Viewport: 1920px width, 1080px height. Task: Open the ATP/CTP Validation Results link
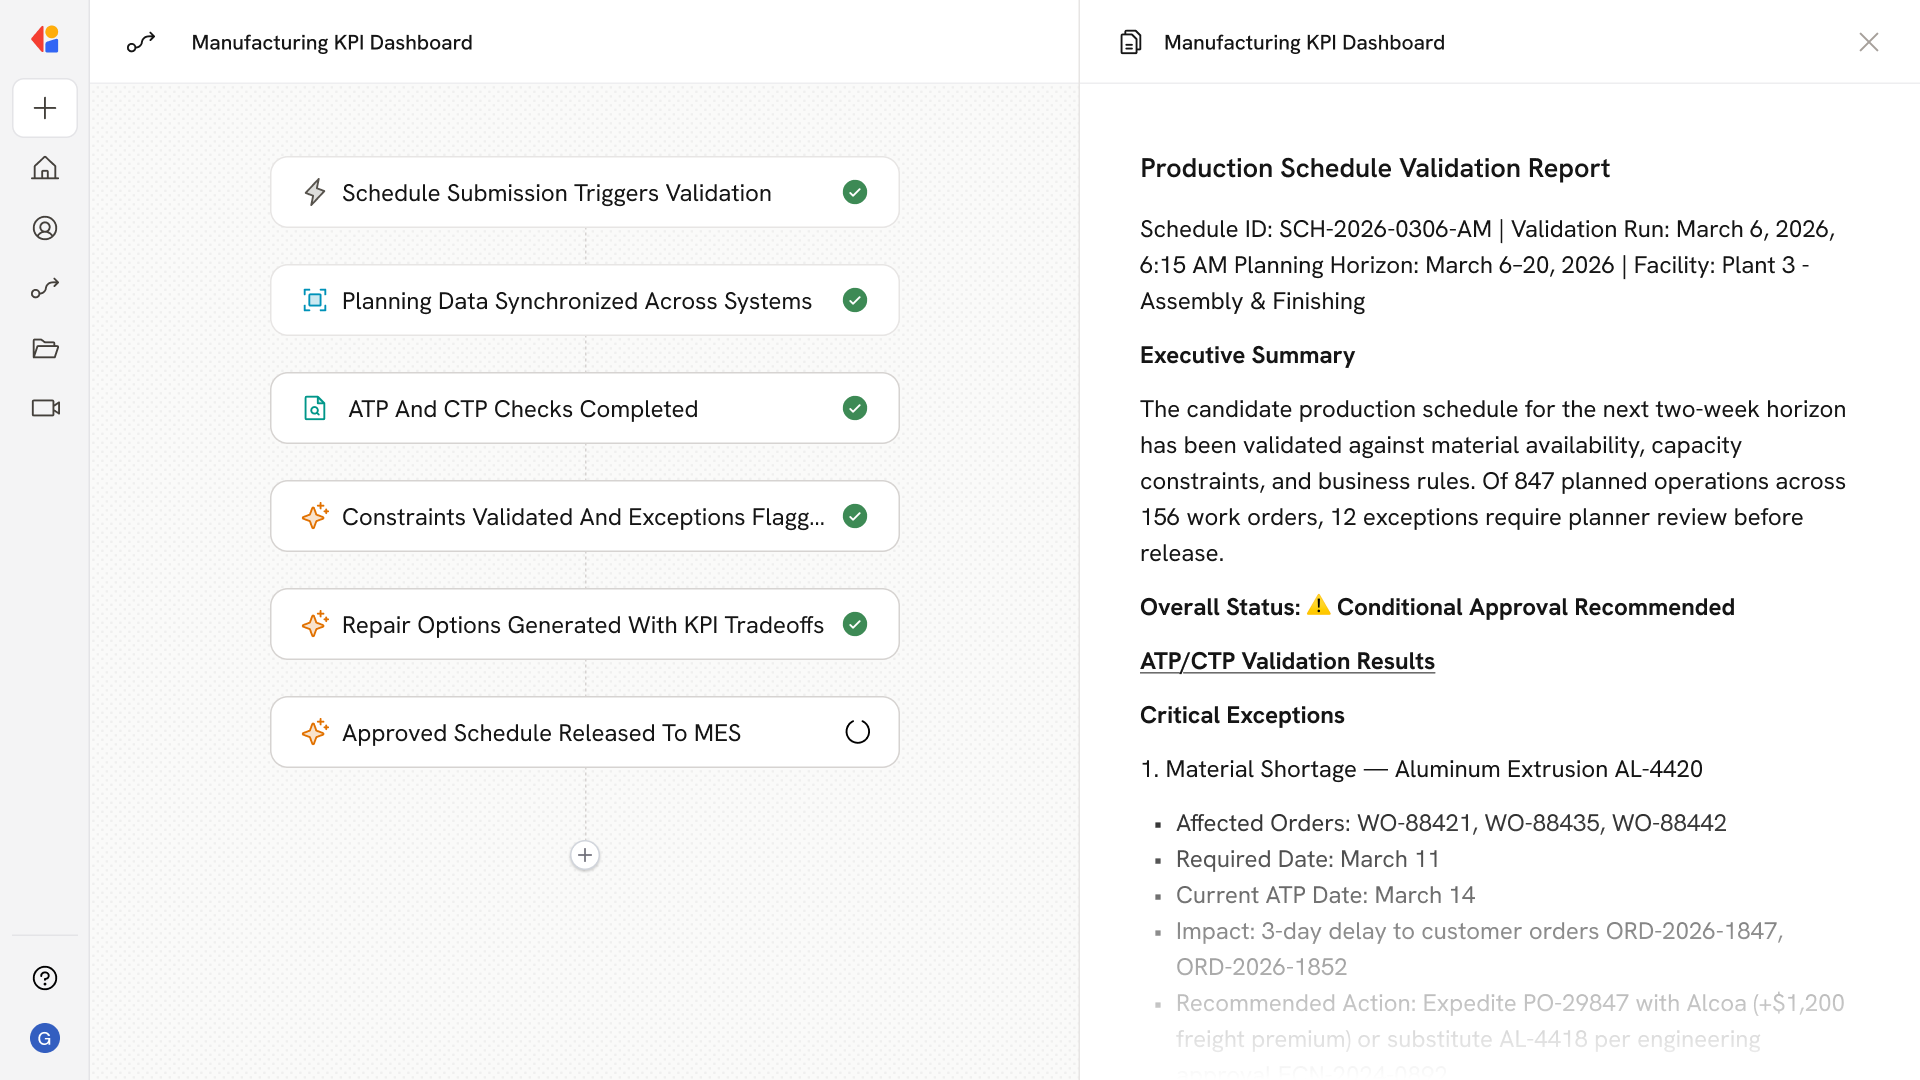1287,661
